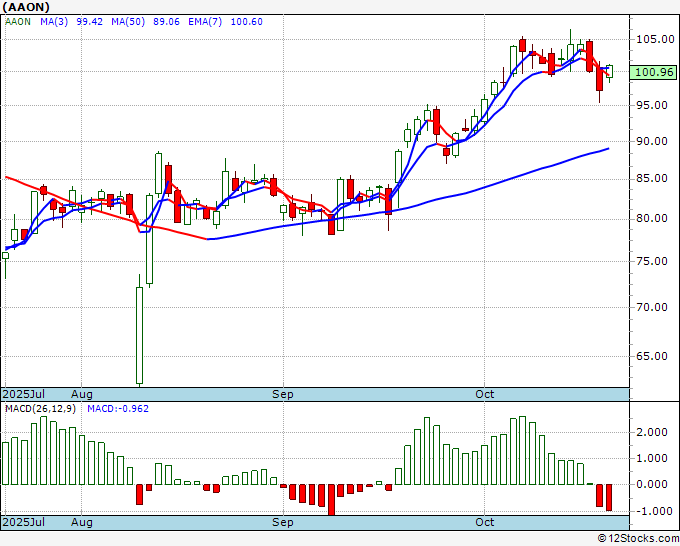Image resolution: width=680 pixels, height=546 pixels.
Task: Click the 100.96 current price tag
Action: 654,72
